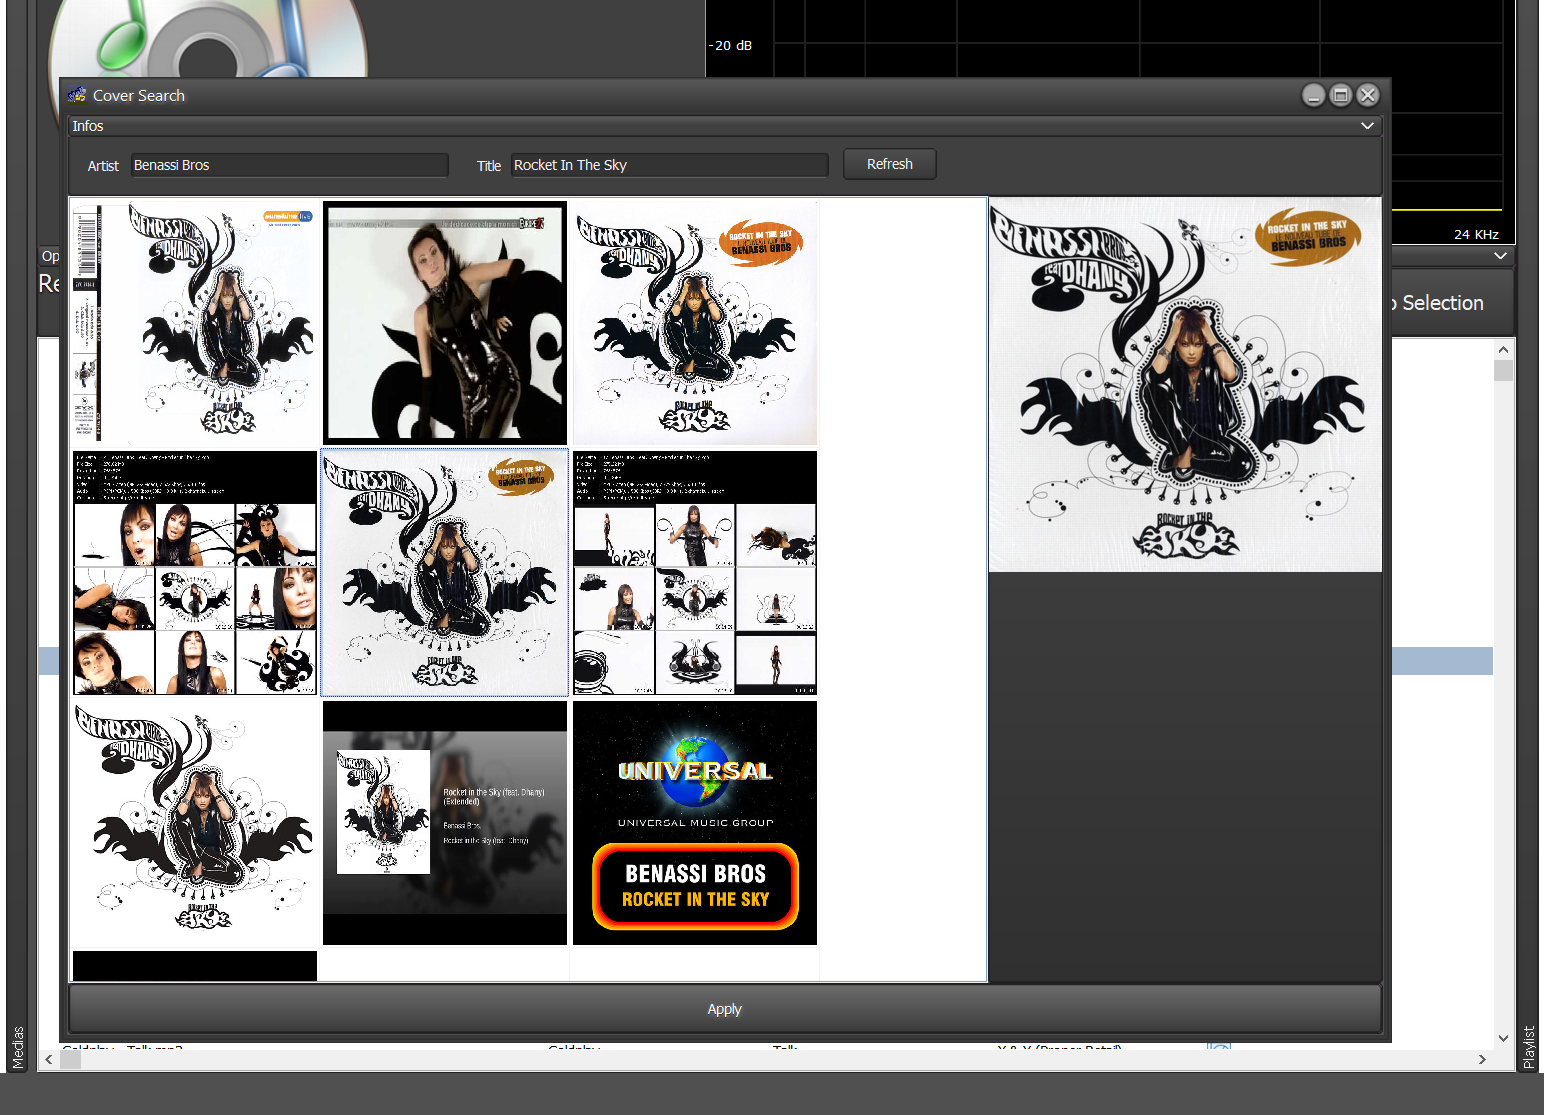Click the Selection label in main window
The height and width of the screenshot is (1115, 1544).
point(1442,303)
